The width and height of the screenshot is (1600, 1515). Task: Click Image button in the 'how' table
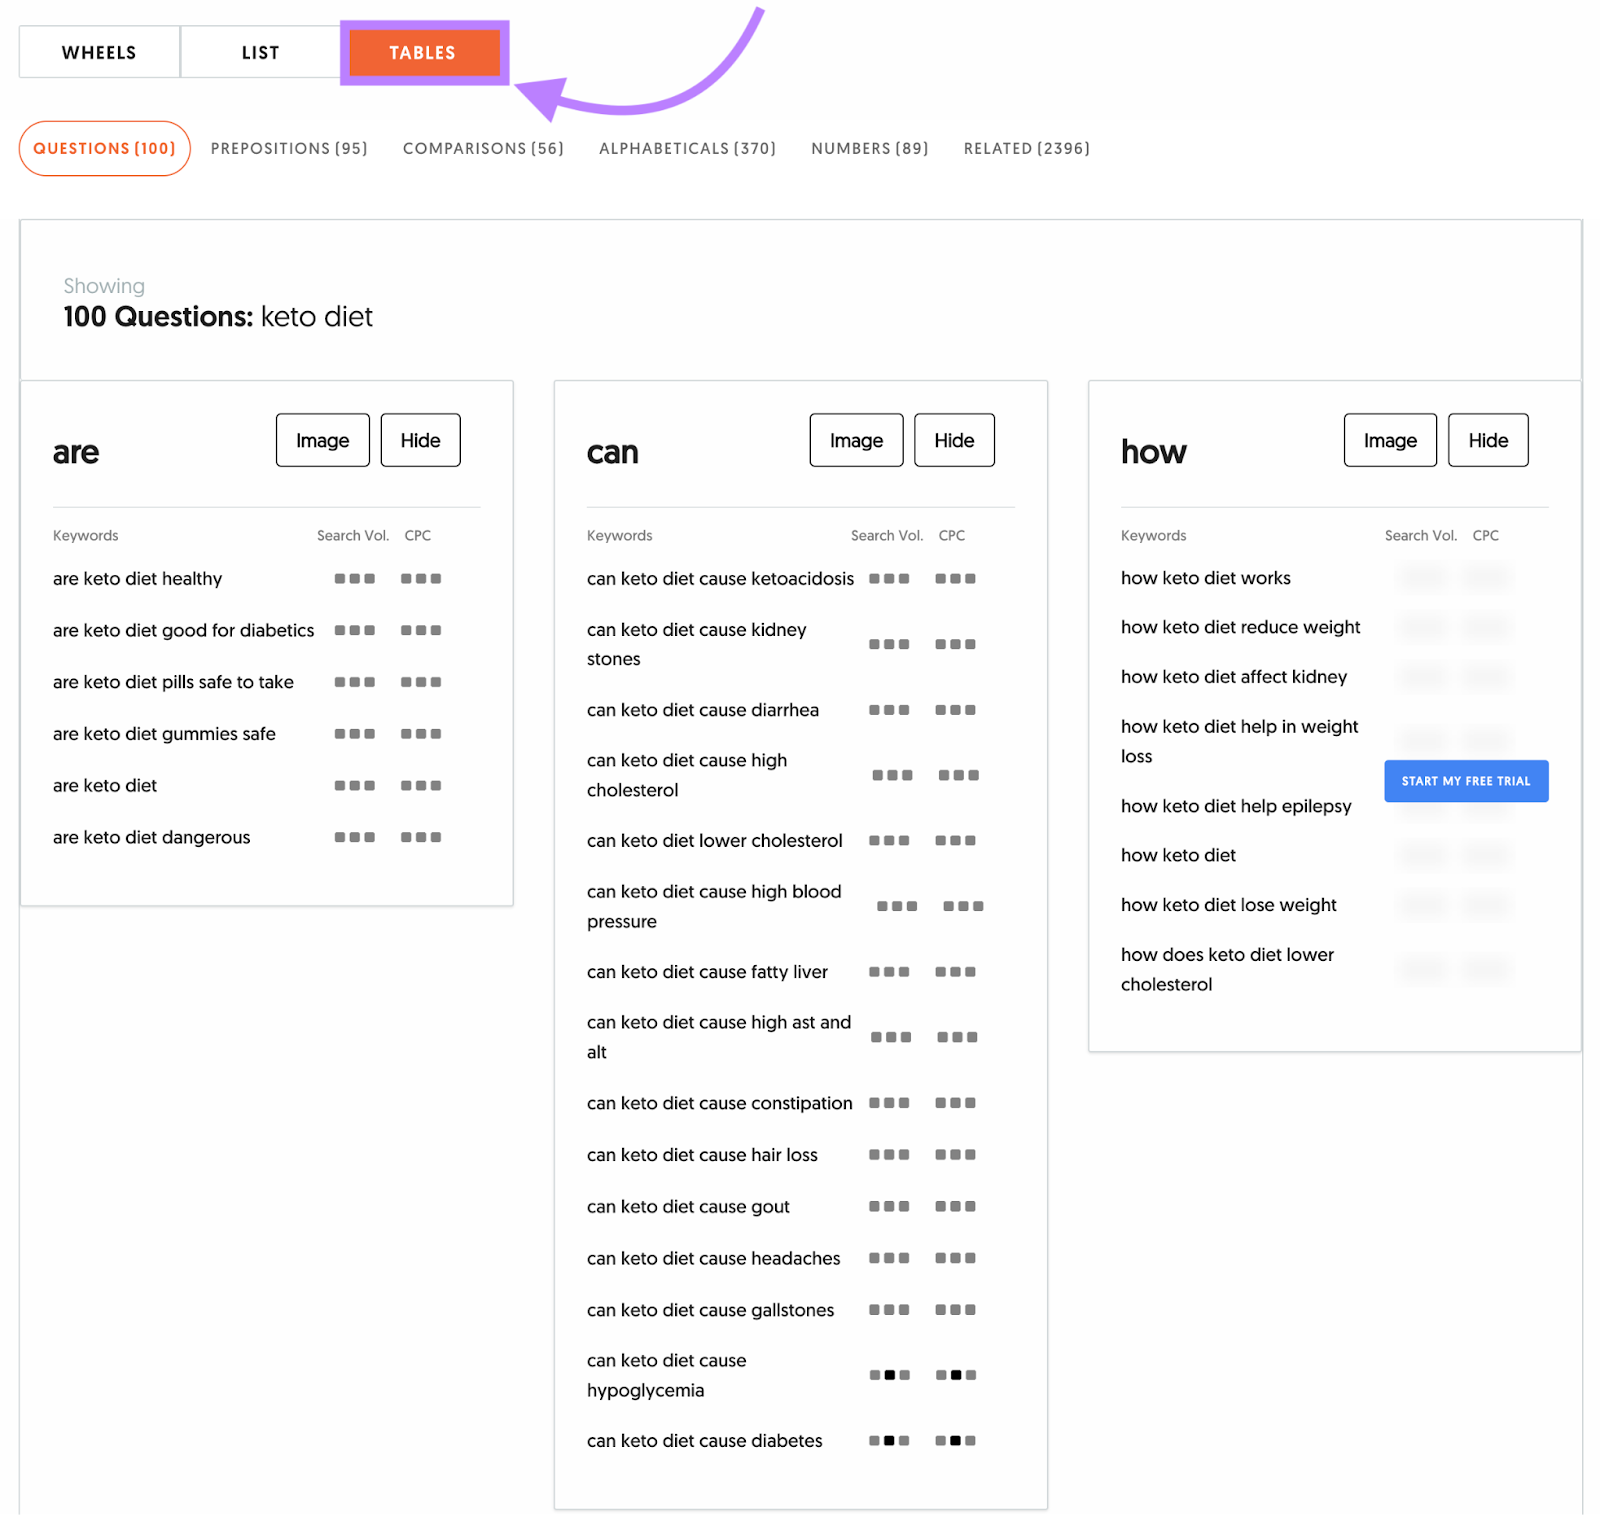point(1391,440)
